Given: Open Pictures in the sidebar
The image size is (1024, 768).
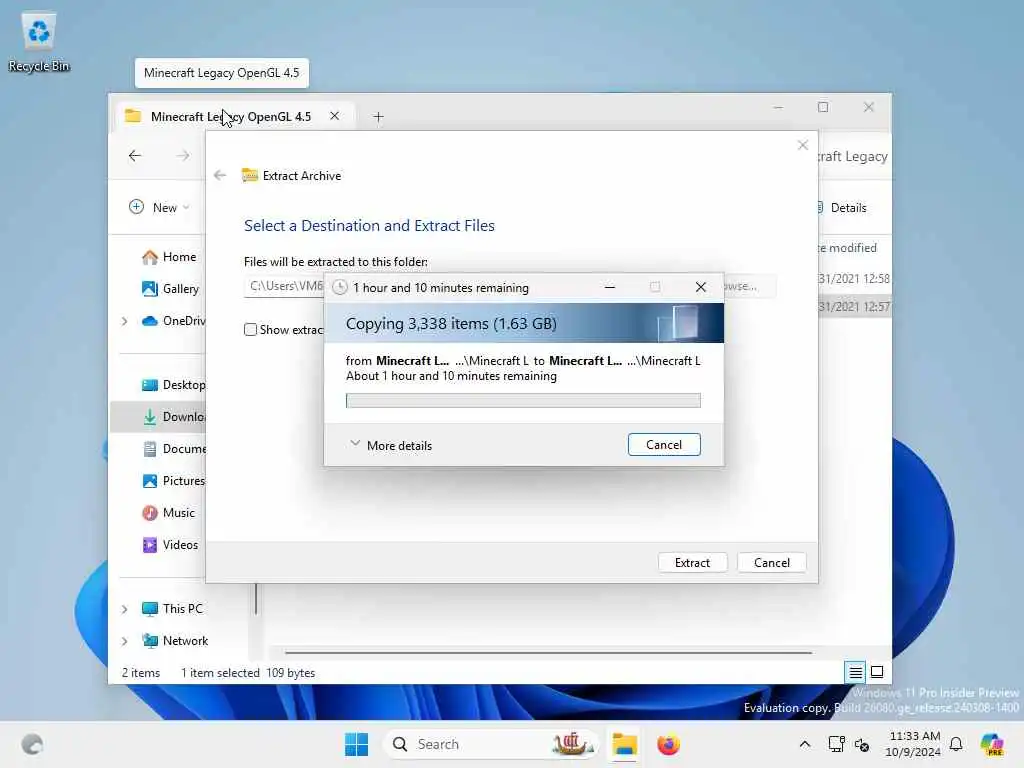Looking at the screenshot, I should (x=174, y=481).
